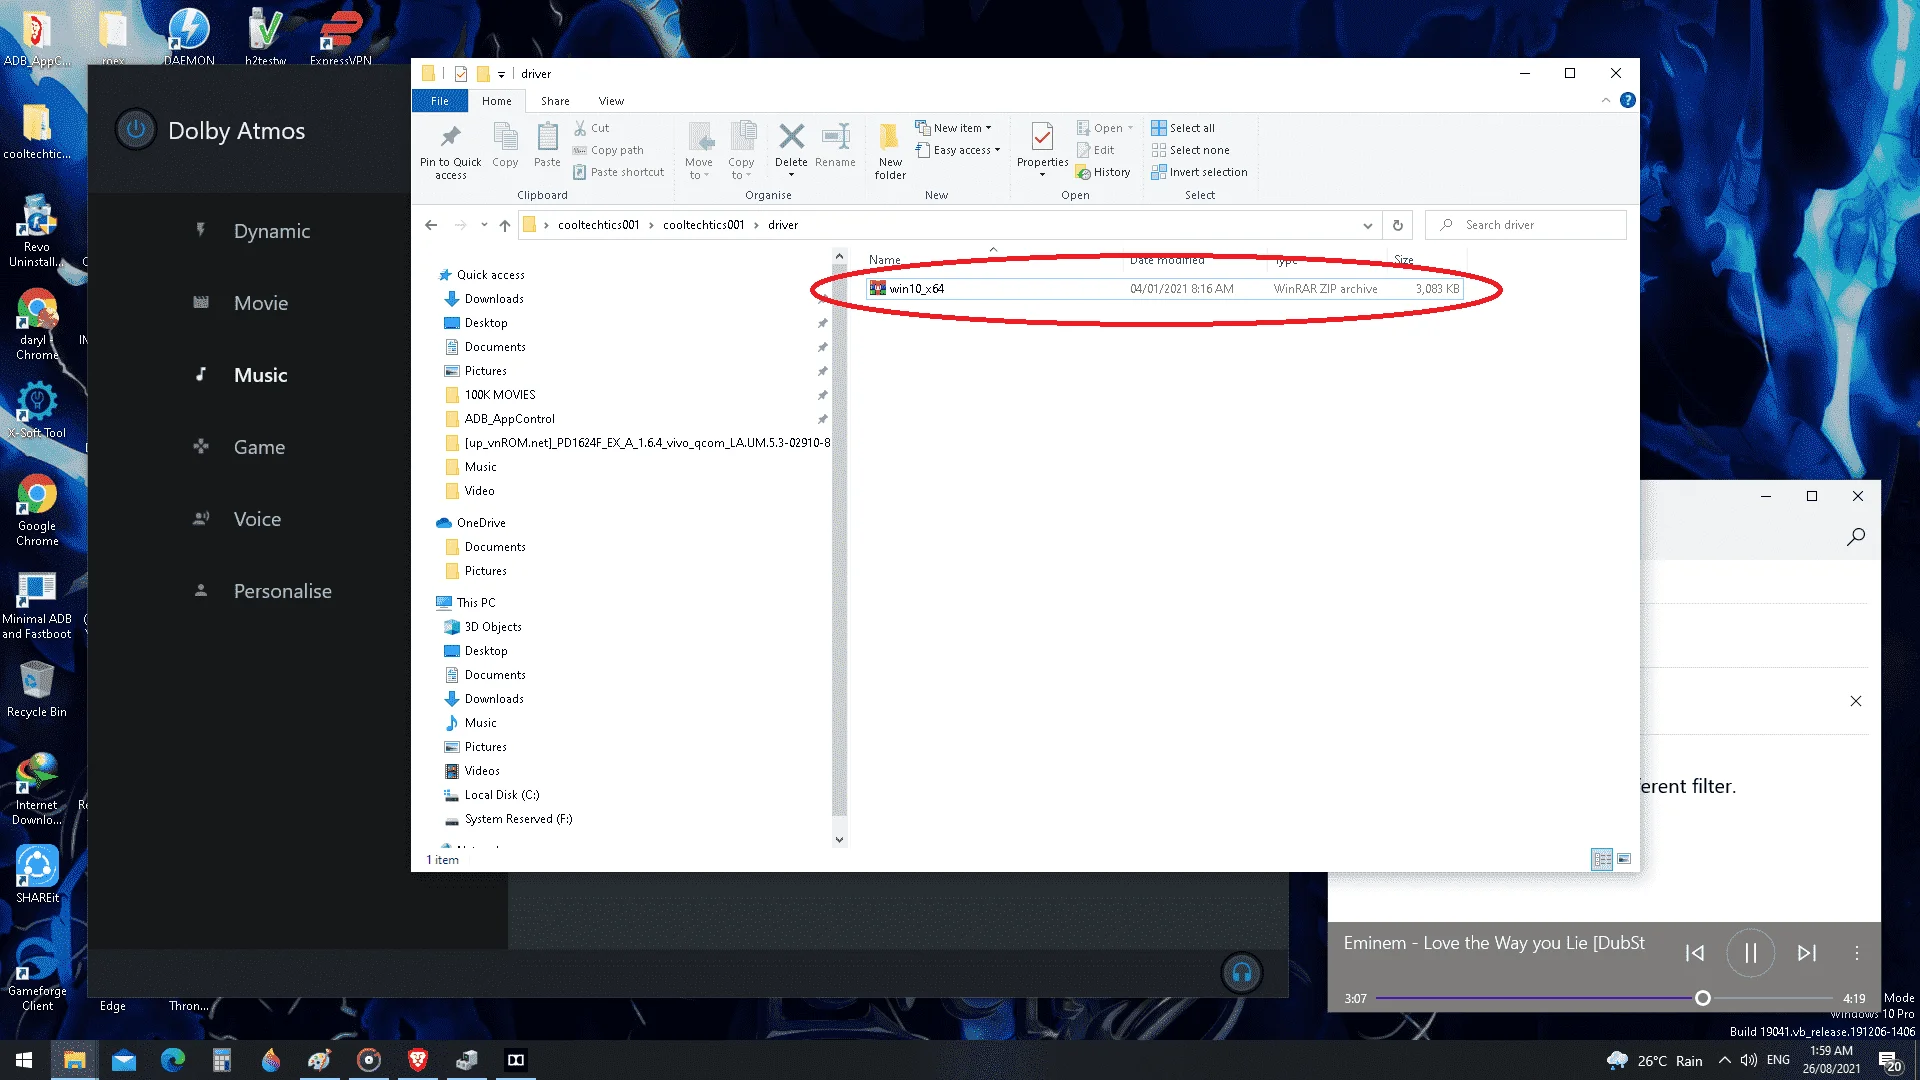This screenshot has width=1920, height=1080.
Task: Open ADB_AppControl in navigation pane
Action: (510, 419)
